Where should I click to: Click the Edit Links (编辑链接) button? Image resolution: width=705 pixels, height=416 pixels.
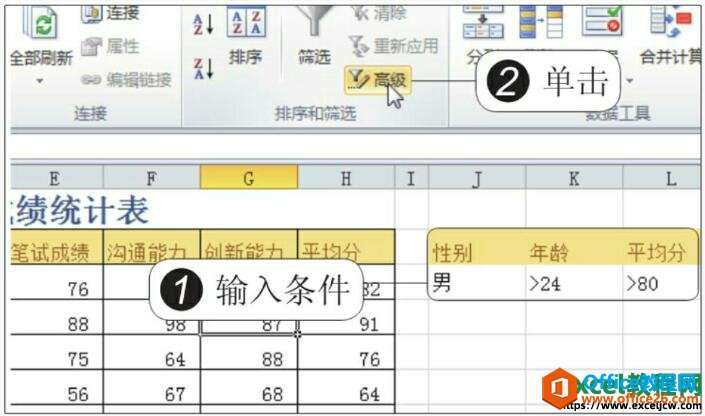126,80
